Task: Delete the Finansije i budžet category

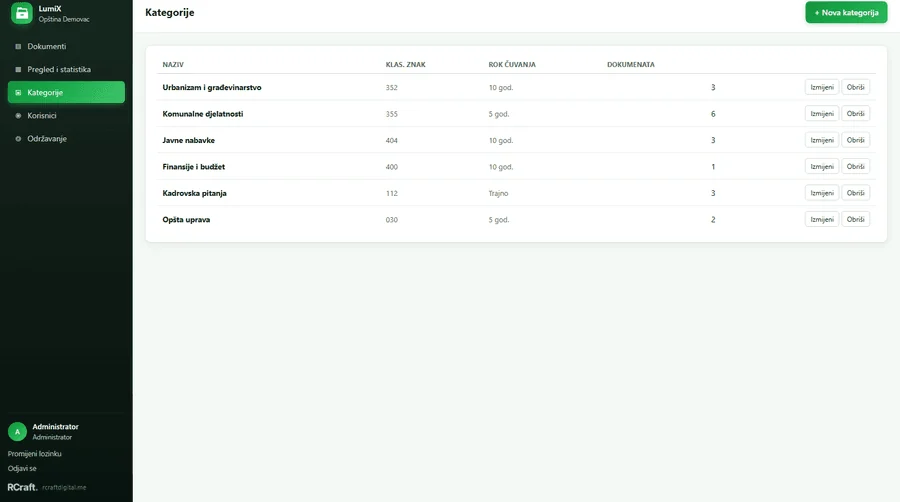Action: pyautogui.click(x=855, y=166)
